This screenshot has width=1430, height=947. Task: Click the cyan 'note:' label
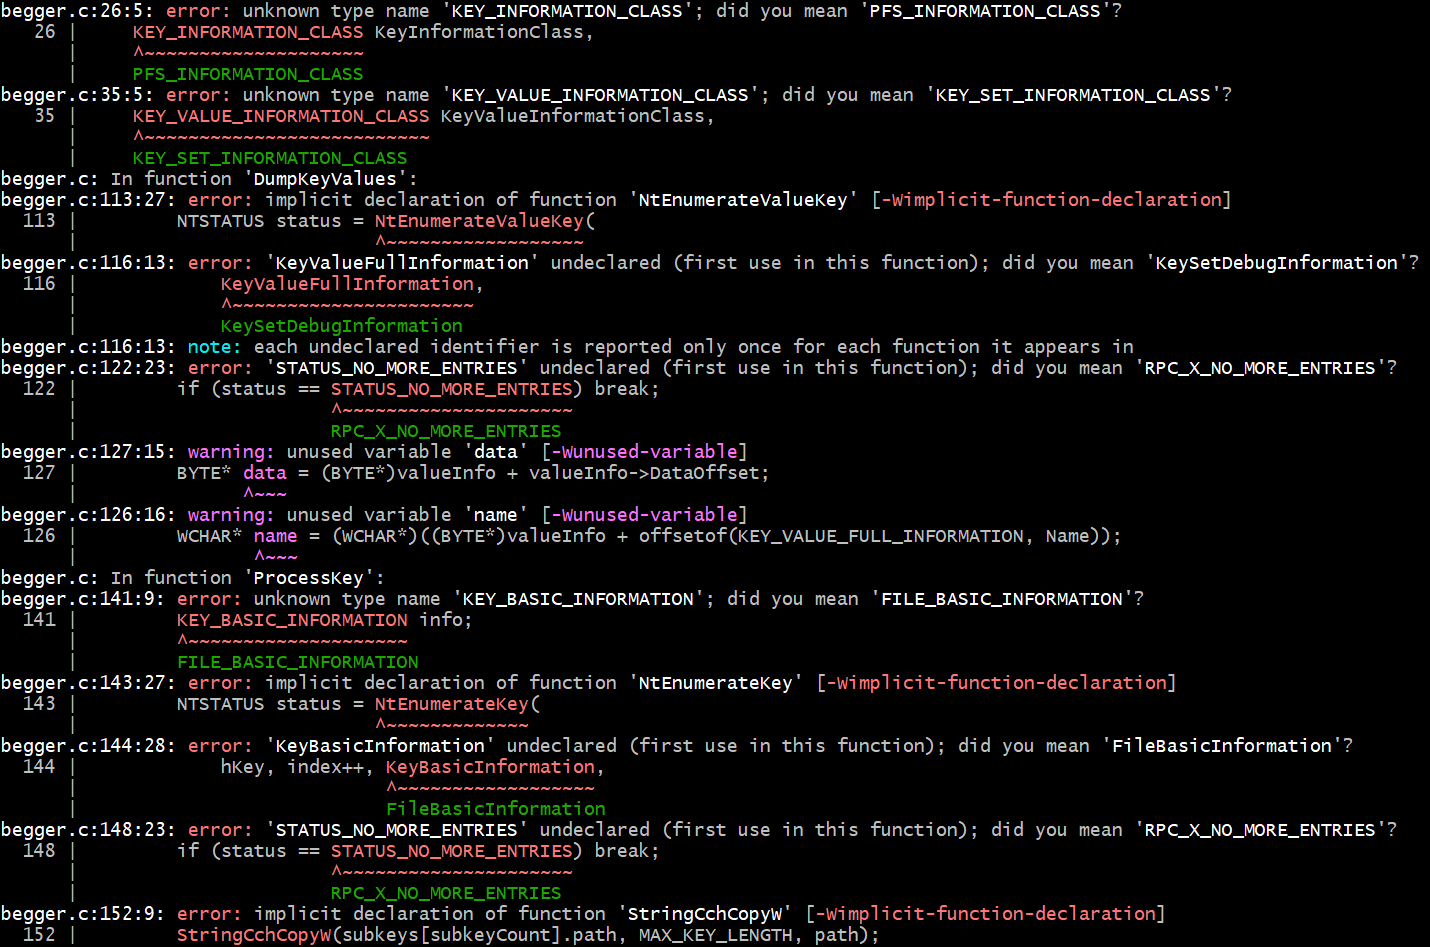point(215,347)
